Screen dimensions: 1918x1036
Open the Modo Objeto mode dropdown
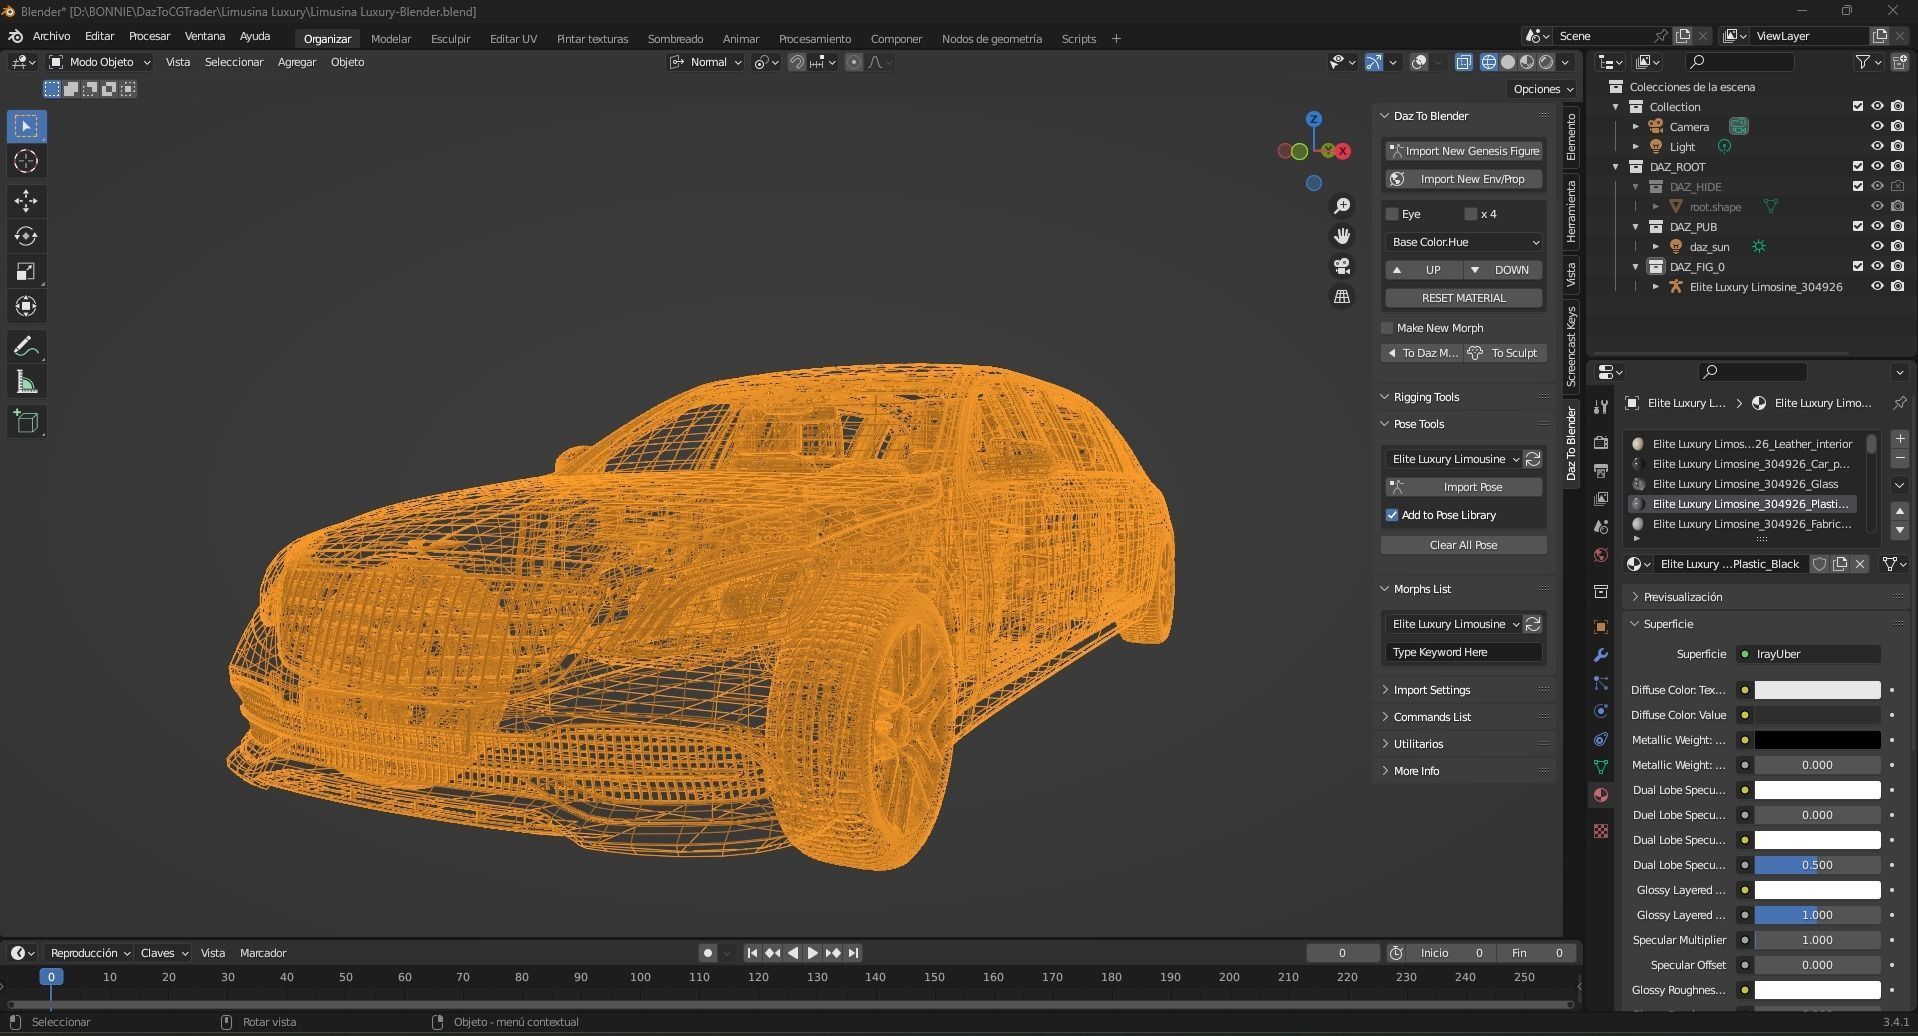click(100, 62)
